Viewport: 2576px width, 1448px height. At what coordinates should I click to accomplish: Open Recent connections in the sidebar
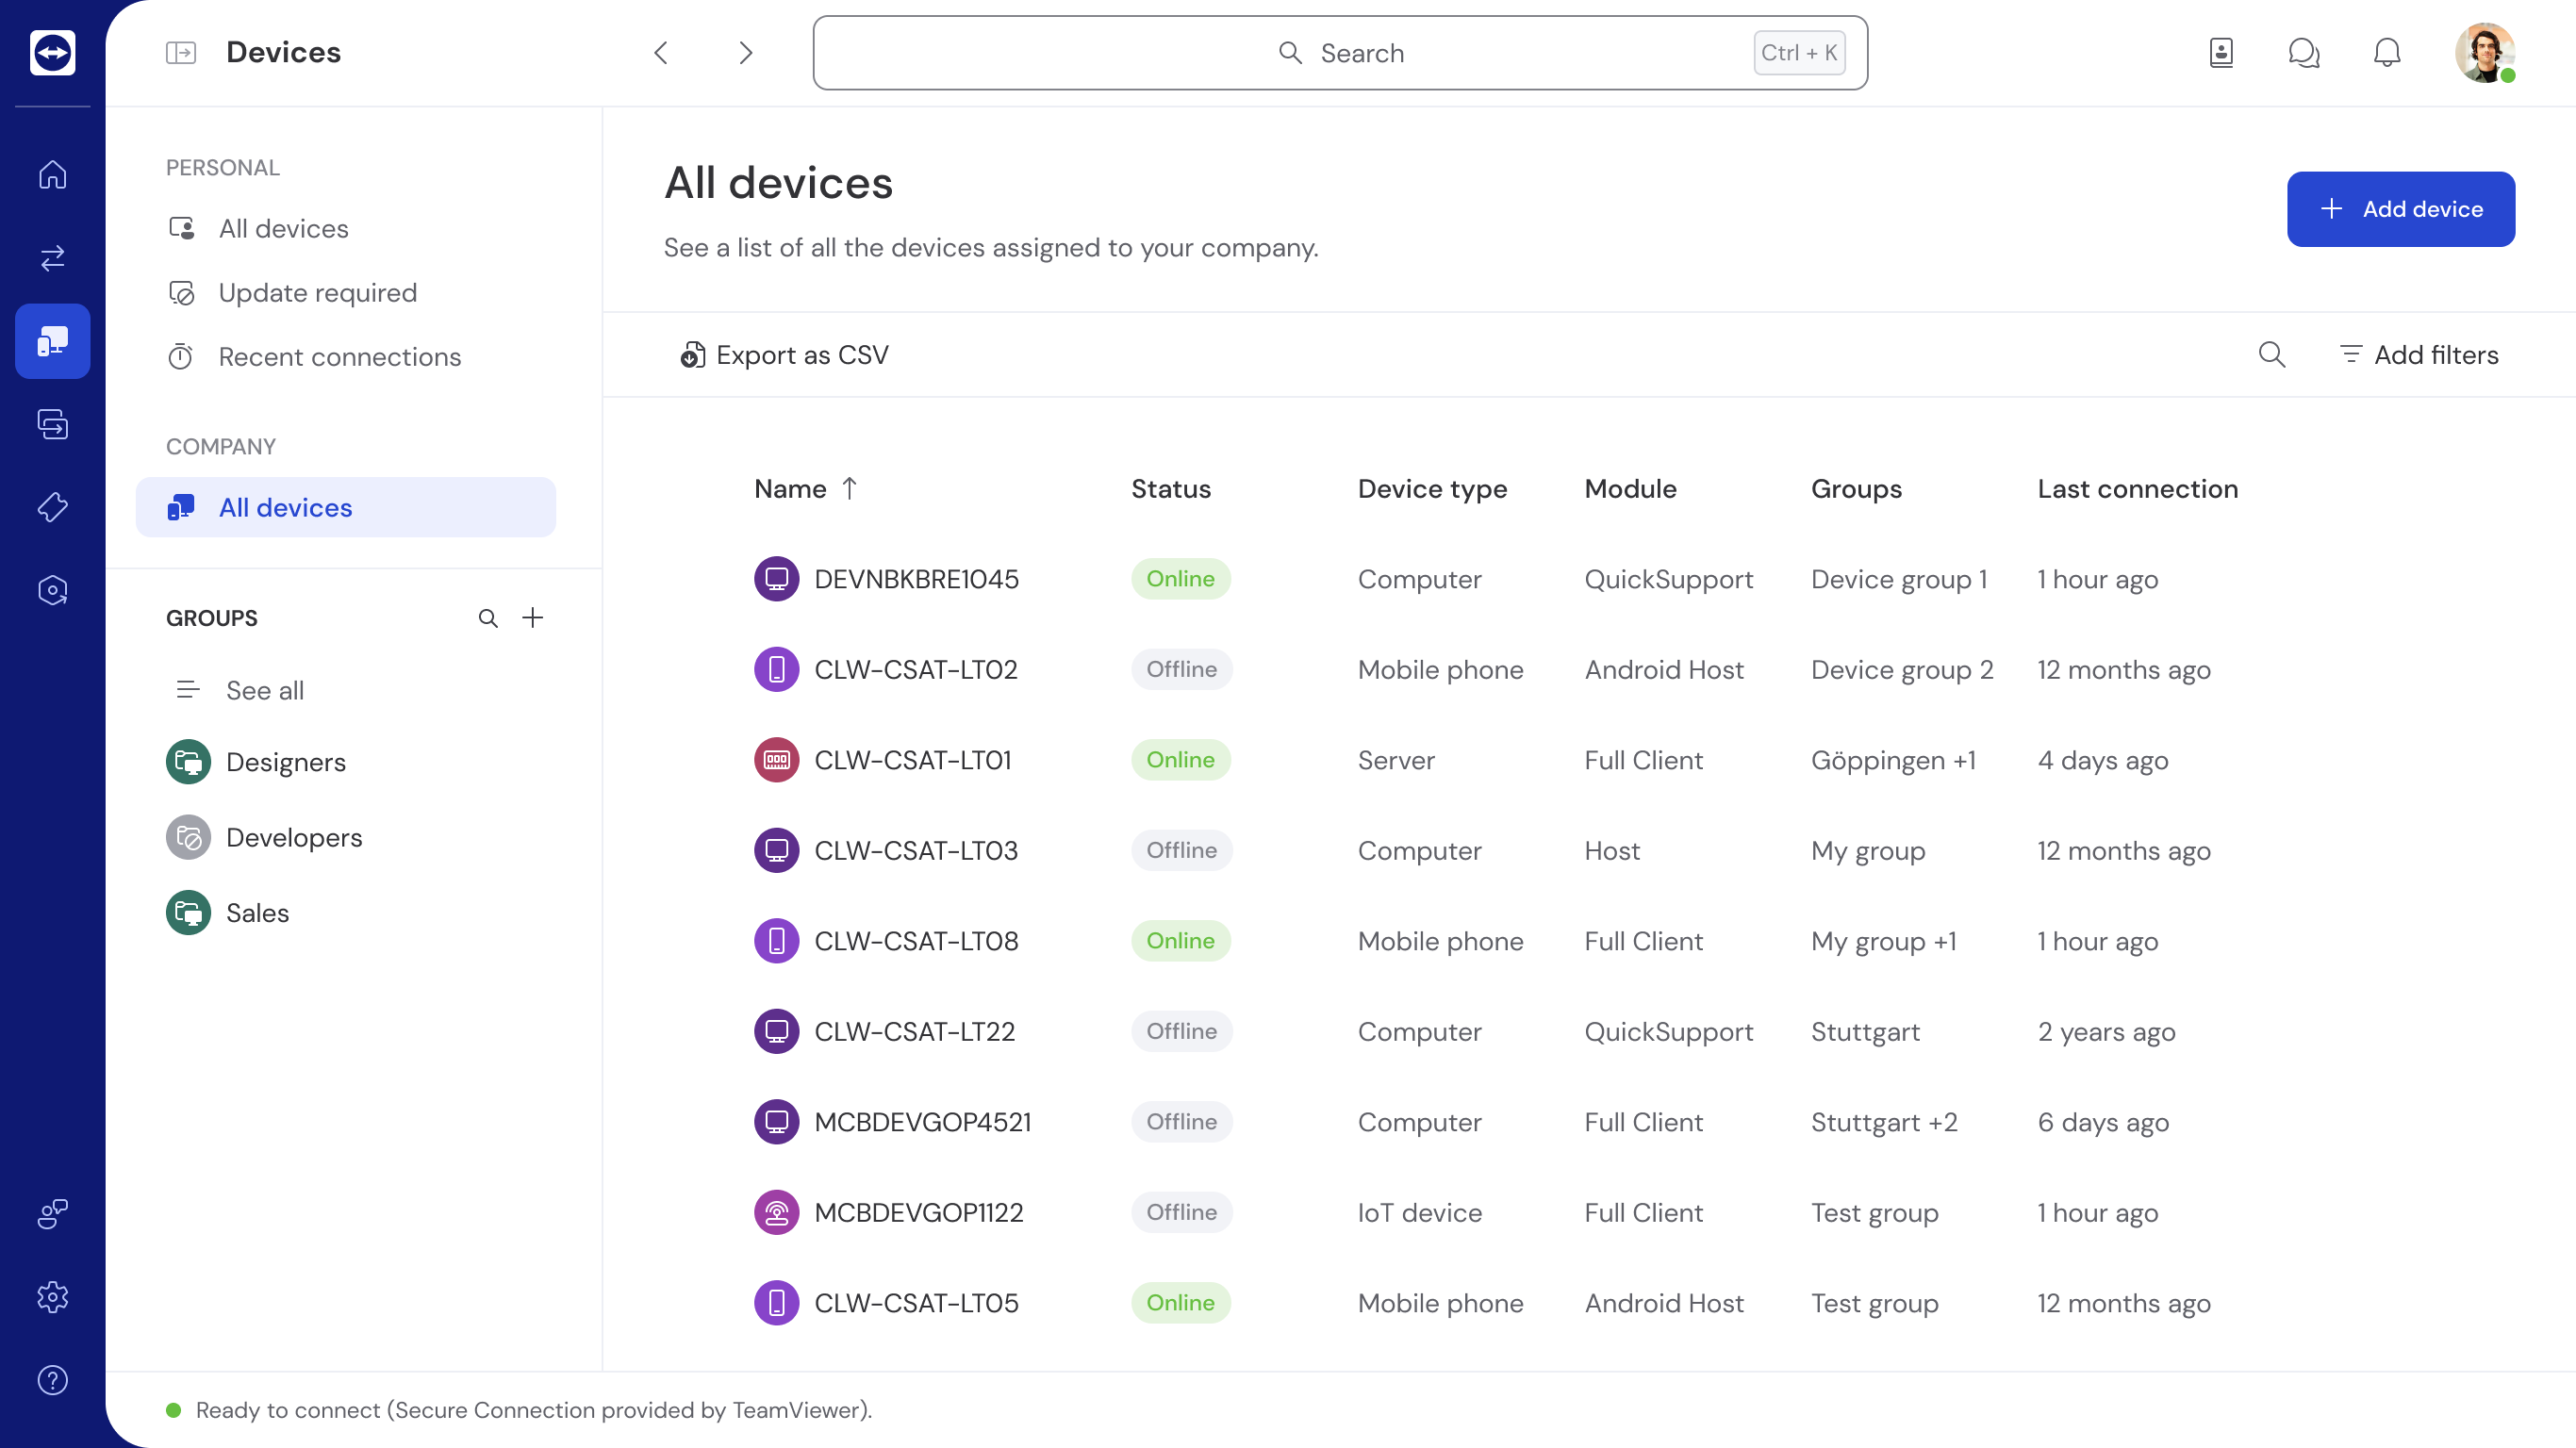340,356
